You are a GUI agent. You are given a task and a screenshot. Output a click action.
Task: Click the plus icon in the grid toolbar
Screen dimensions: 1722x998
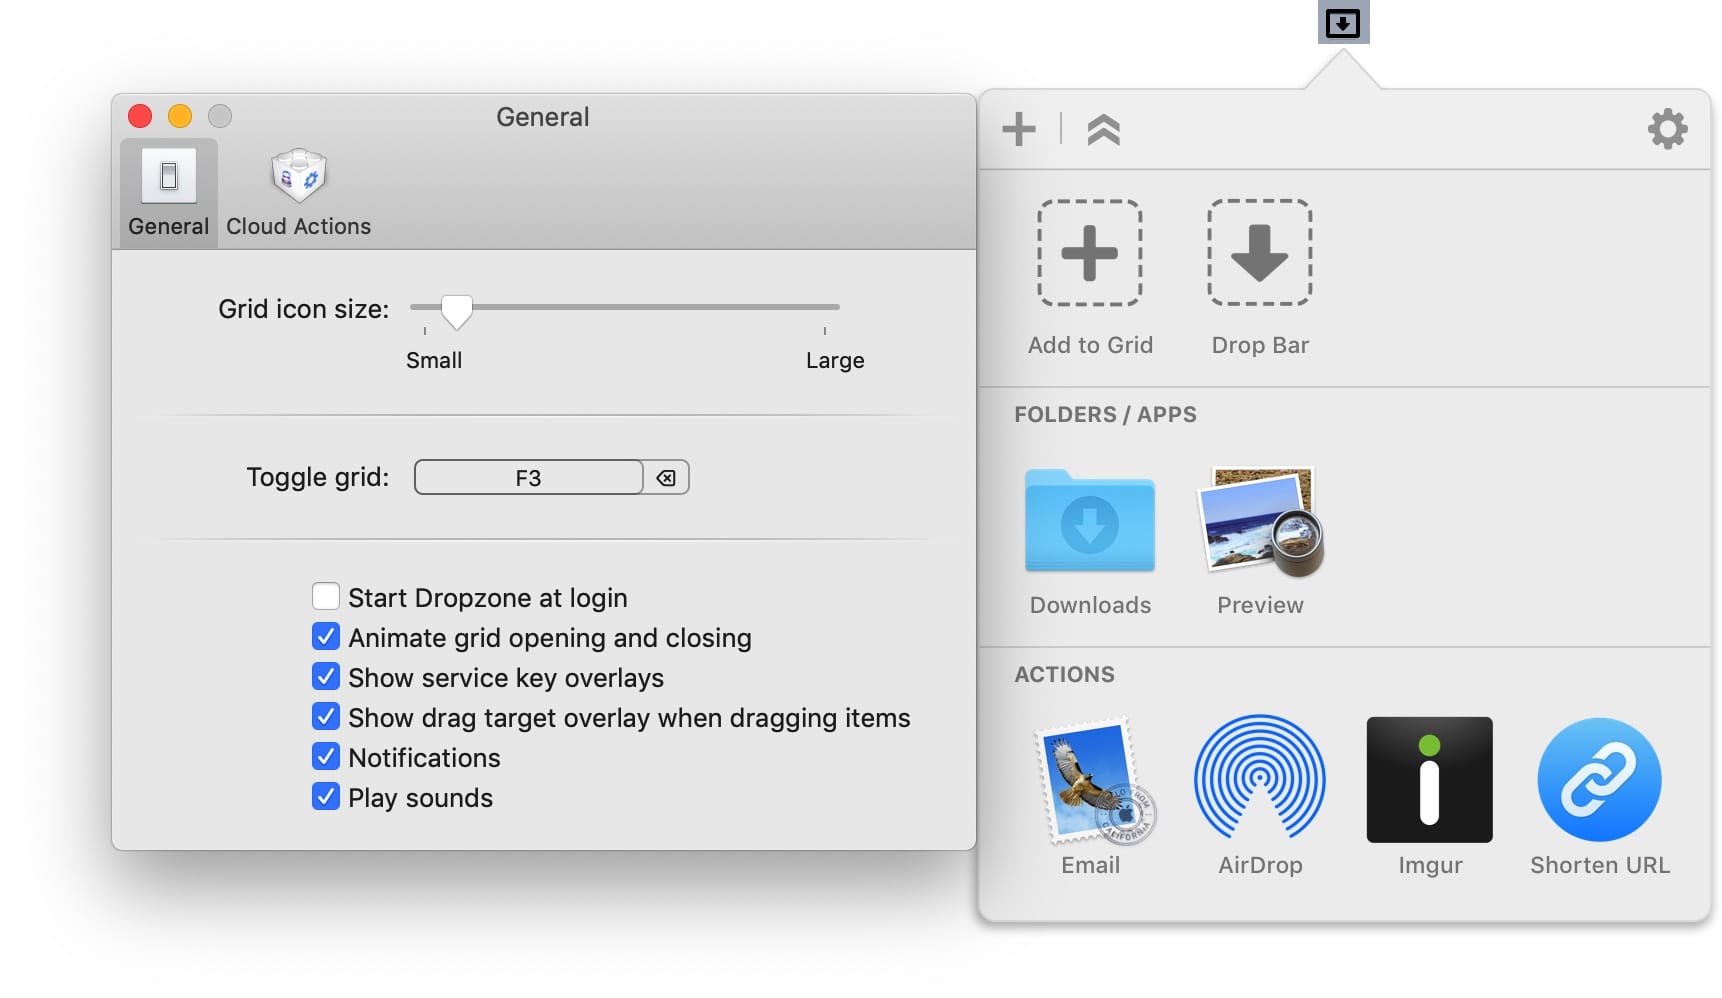tap(1018, 129)
